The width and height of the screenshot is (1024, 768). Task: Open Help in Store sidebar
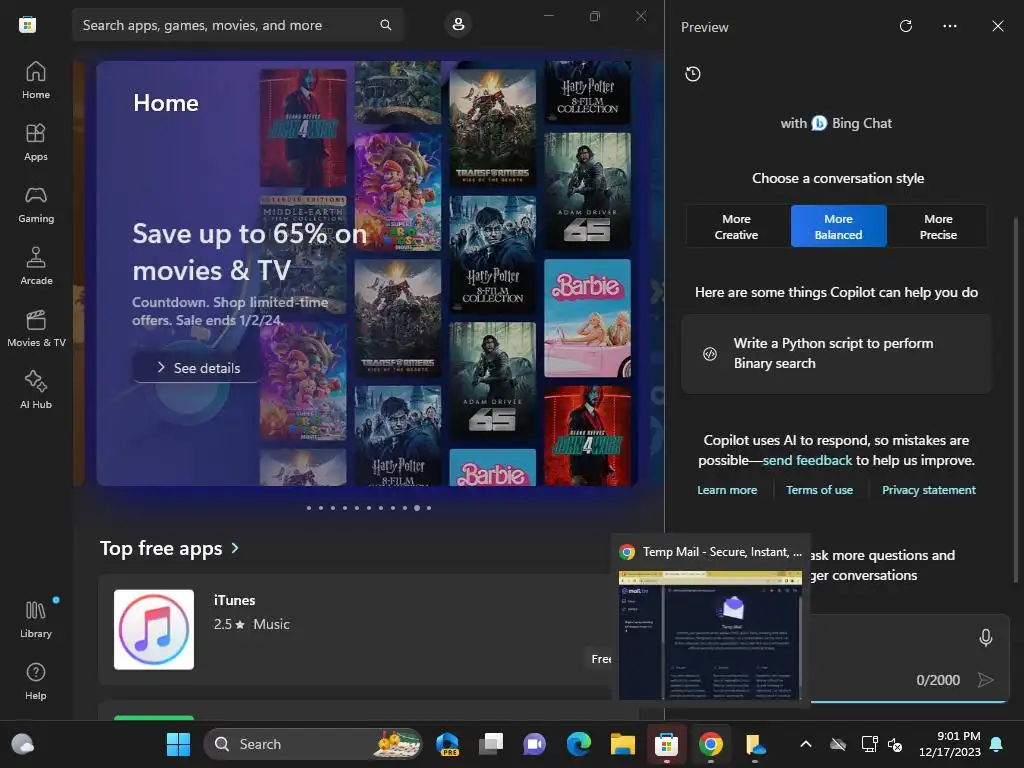tap(36, 681)
